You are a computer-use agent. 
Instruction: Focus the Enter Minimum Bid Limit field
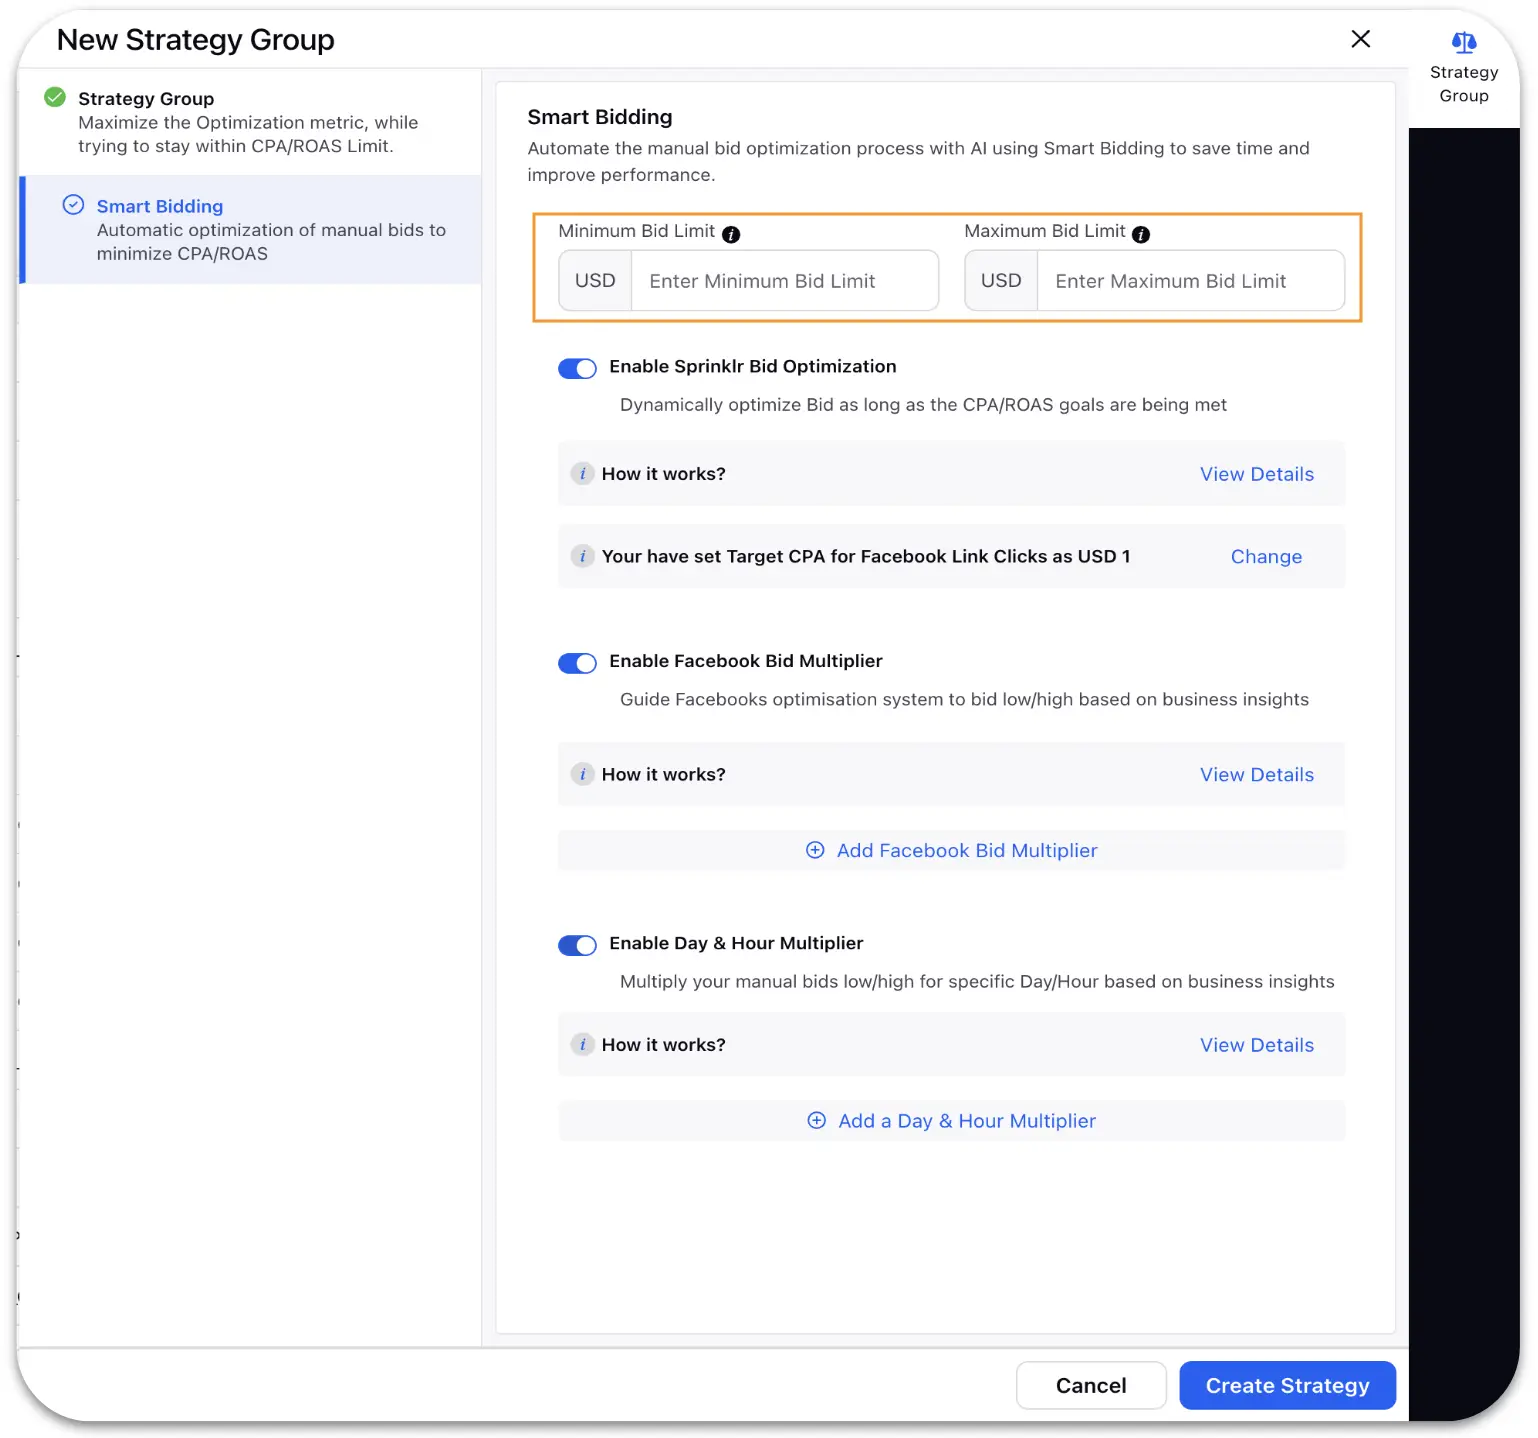coord(785,281)
